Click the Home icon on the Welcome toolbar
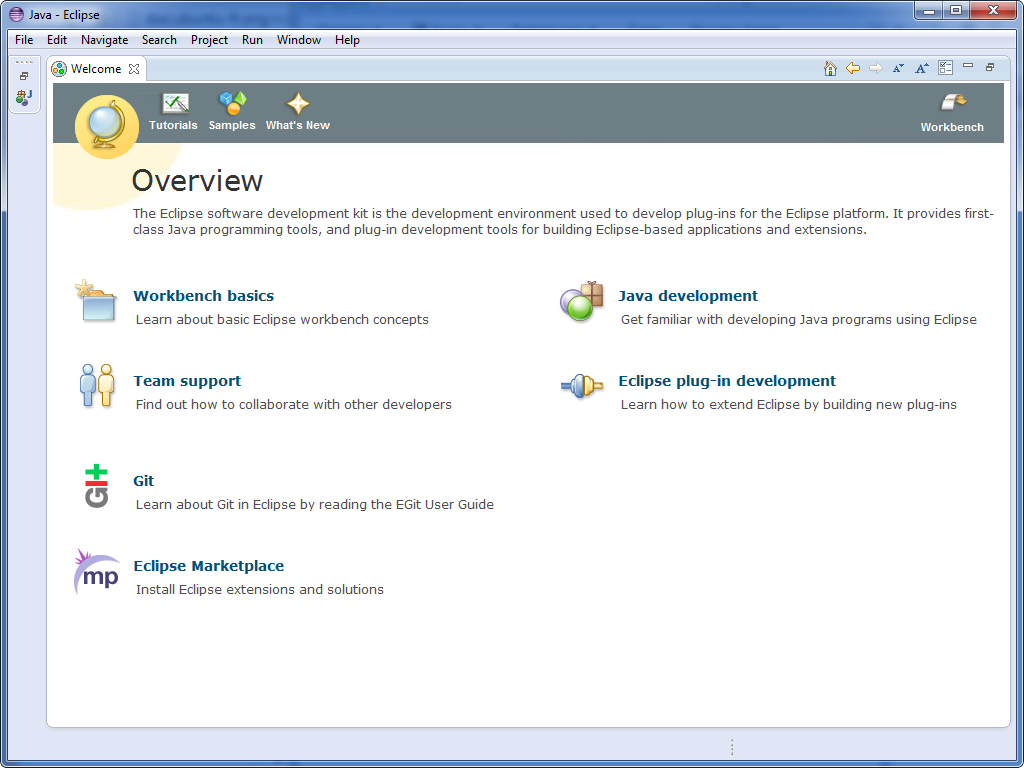The width and height of the screenshot is (1024, 768). click(x=830, y=67)
